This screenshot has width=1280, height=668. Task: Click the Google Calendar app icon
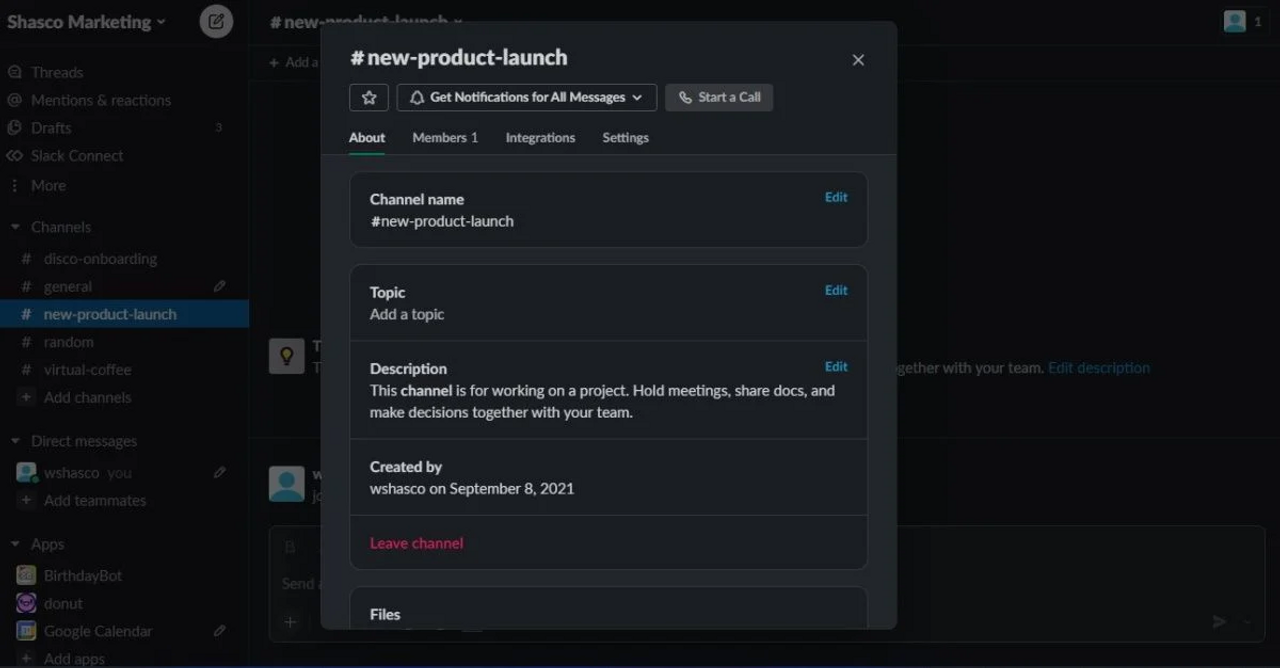coord(27,631)
